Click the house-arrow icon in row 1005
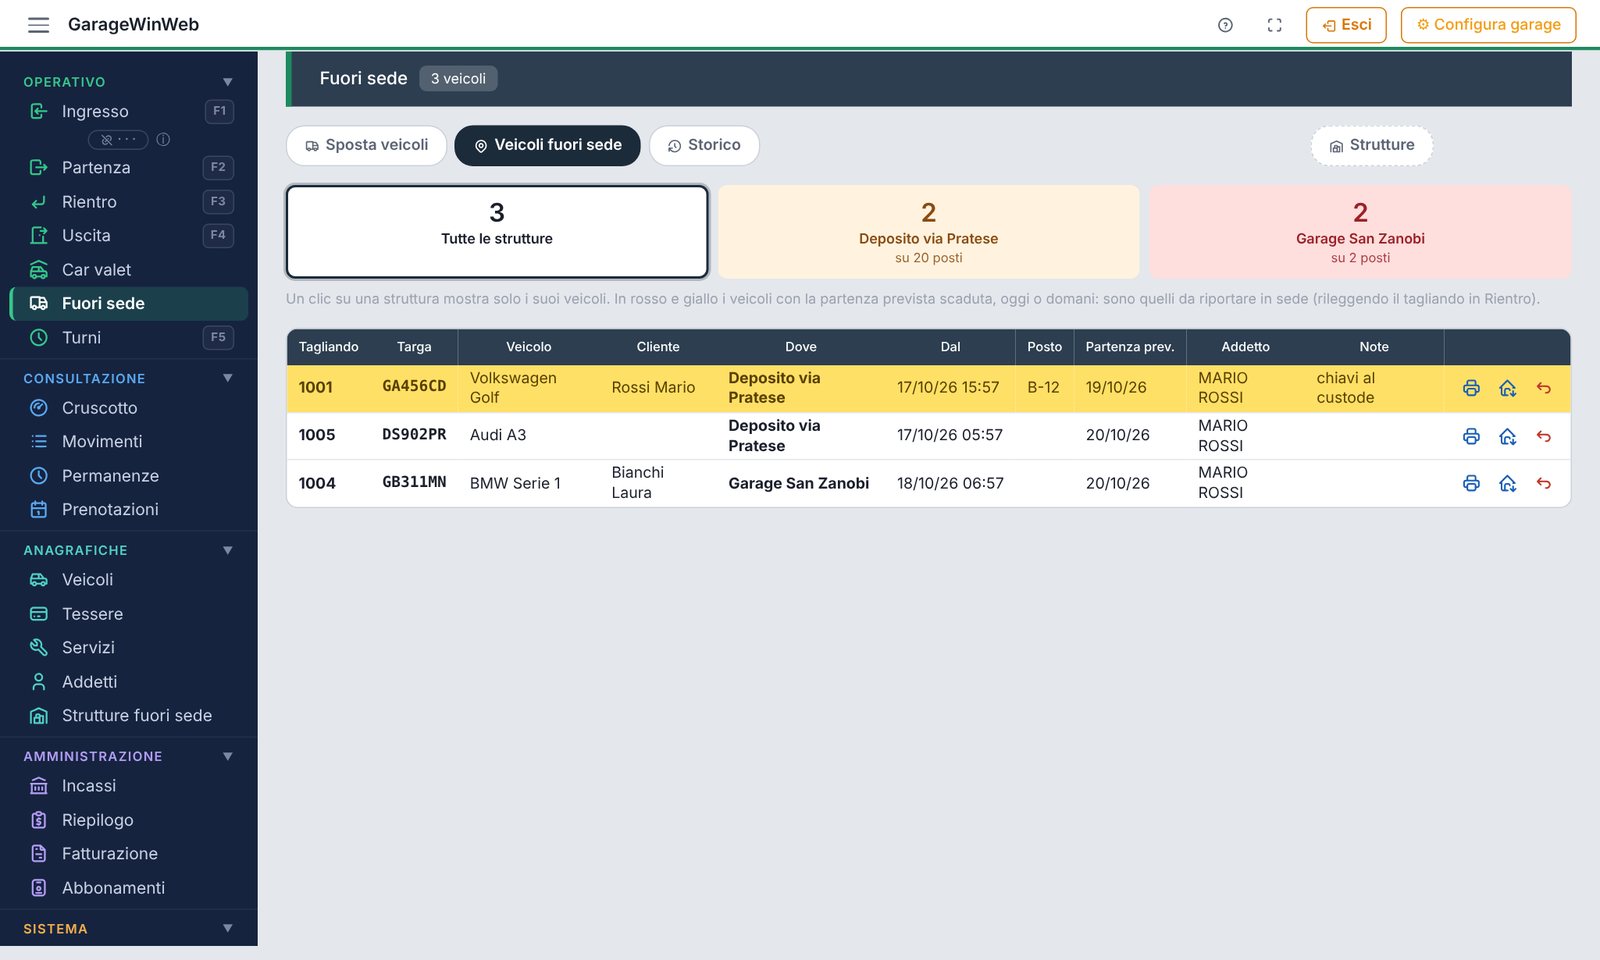 pyautogui.click(x=1508, y=436)
